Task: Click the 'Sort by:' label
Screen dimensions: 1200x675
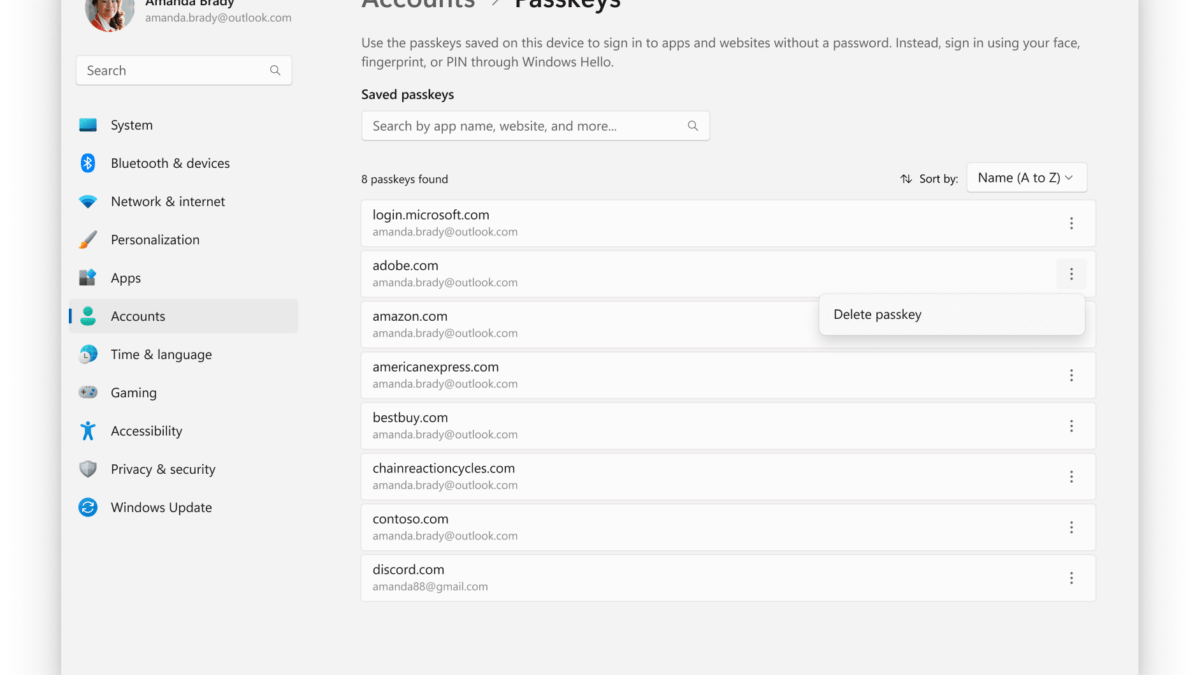Action: 938,179
